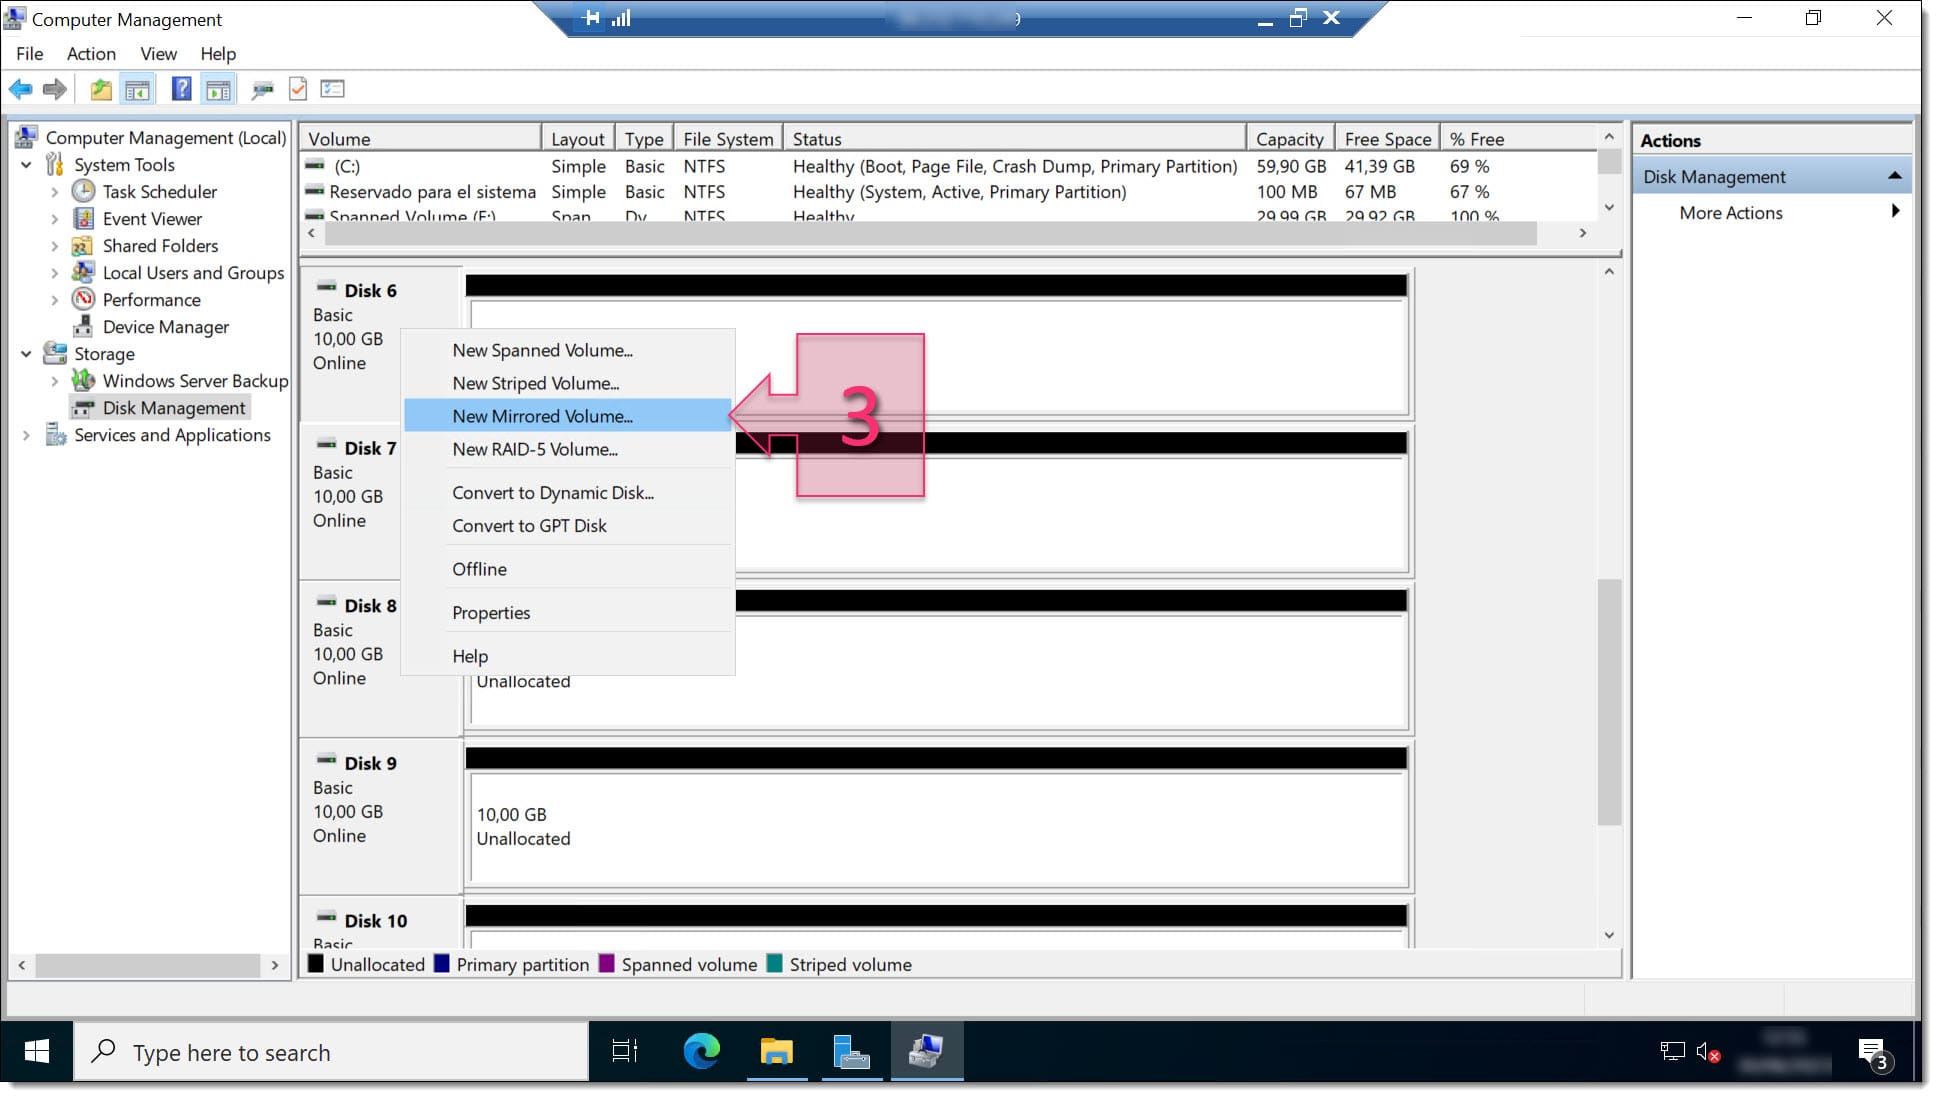Open the Action menu
This screenshot has width=1937, height=1097.
[x=91, y=53]
